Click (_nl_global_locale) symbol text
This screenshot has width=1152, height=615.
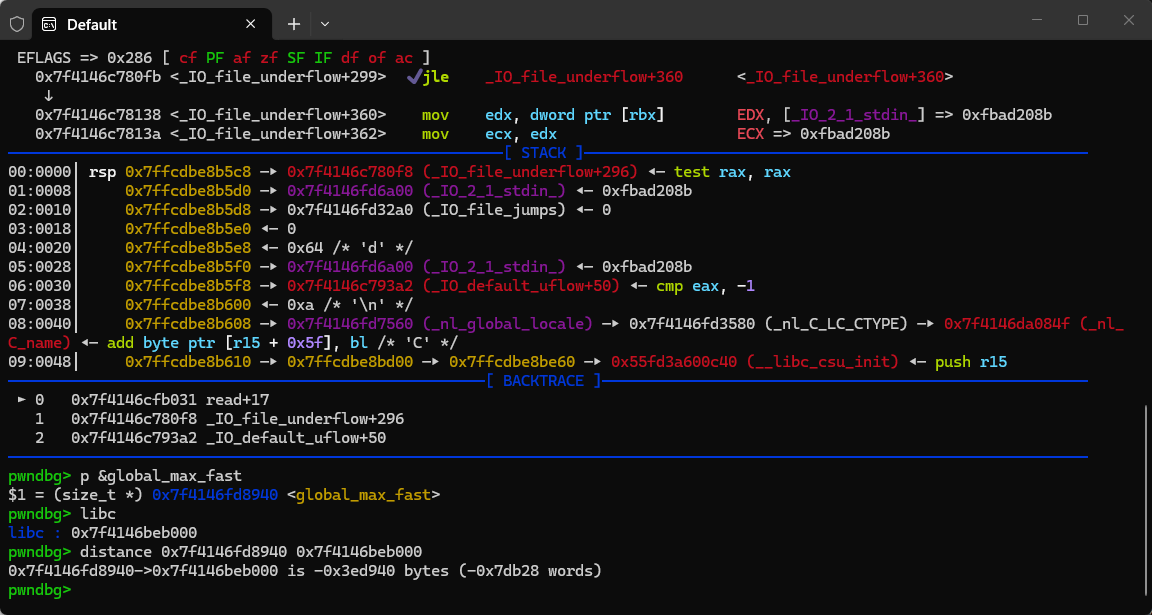click(x=508, y=324)
